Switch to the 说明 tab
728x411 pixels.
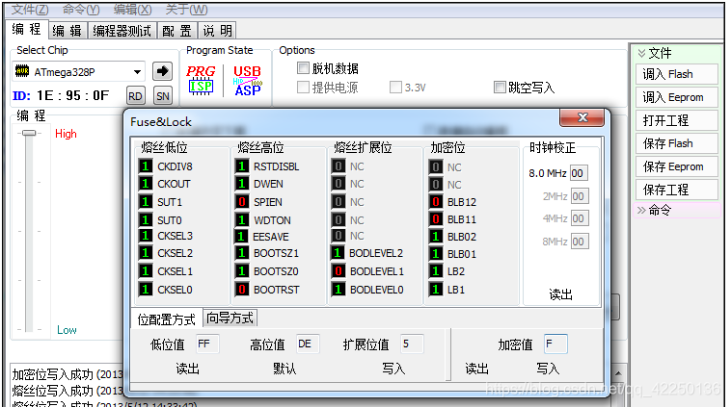pyautogui.click(x=217, y=31)
